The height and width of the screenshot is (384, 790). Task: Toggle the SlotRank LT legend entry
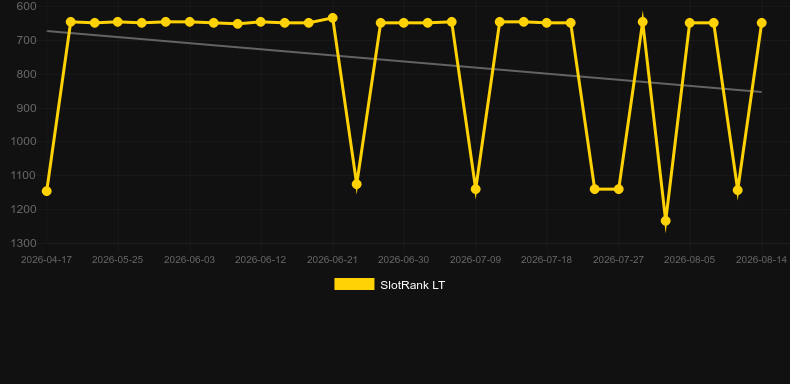pyautogui.click(x=389, y=285)
